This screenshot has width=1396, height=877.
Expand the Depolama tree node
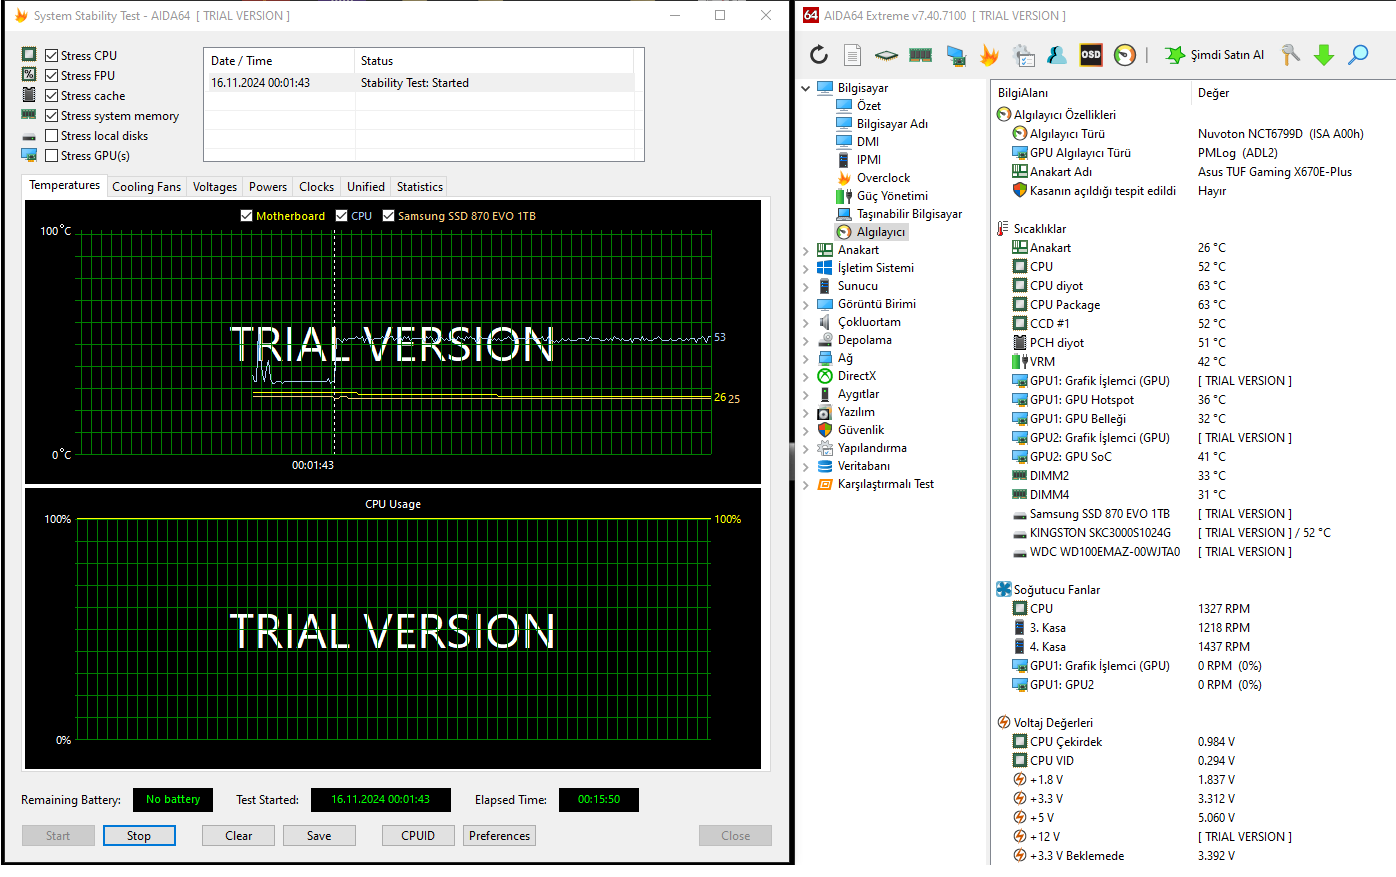pos(806,340)
